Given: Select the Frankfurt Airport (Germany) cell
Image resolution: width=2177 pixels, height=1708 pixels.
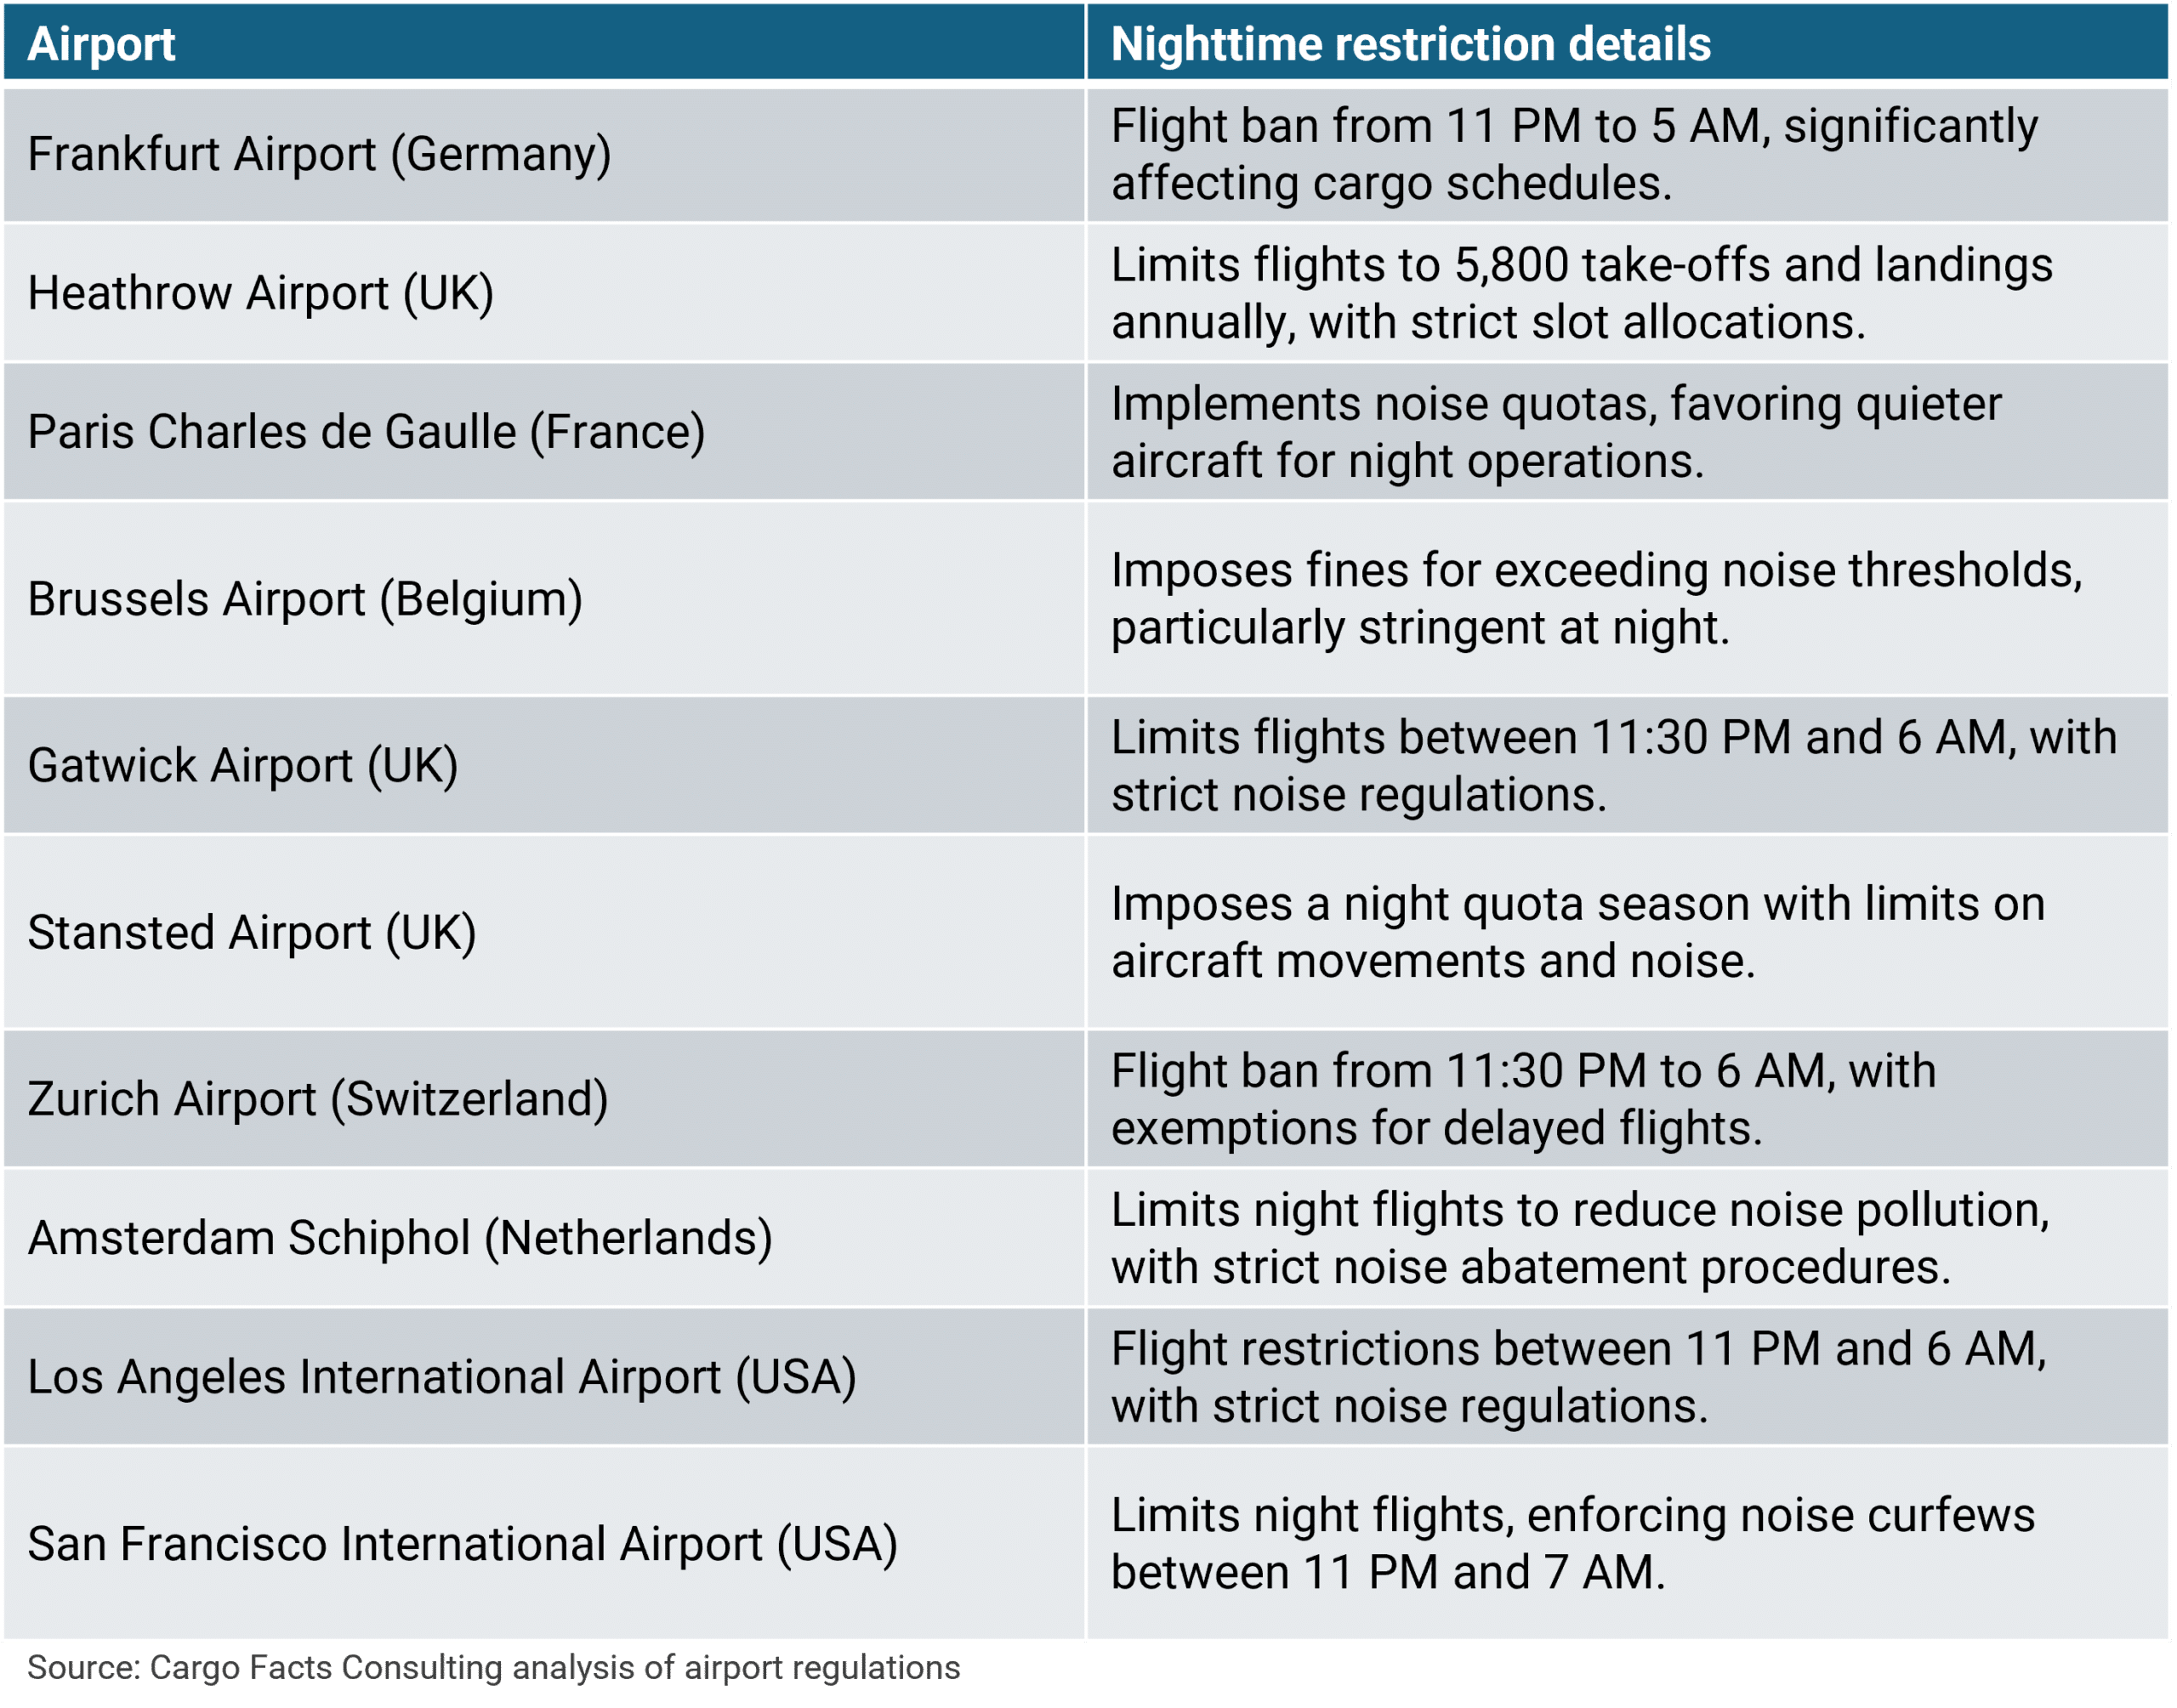Looking at the screenshot, I should click(x=544, y=155).
